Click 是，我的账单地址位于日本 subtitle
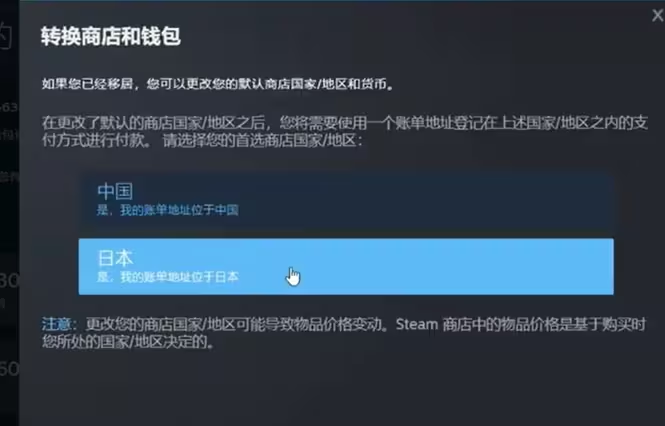 (168, 277)
